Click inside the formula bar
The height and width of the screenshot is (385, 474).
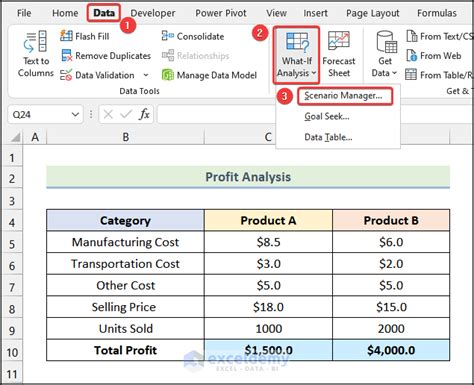point(217,115)
